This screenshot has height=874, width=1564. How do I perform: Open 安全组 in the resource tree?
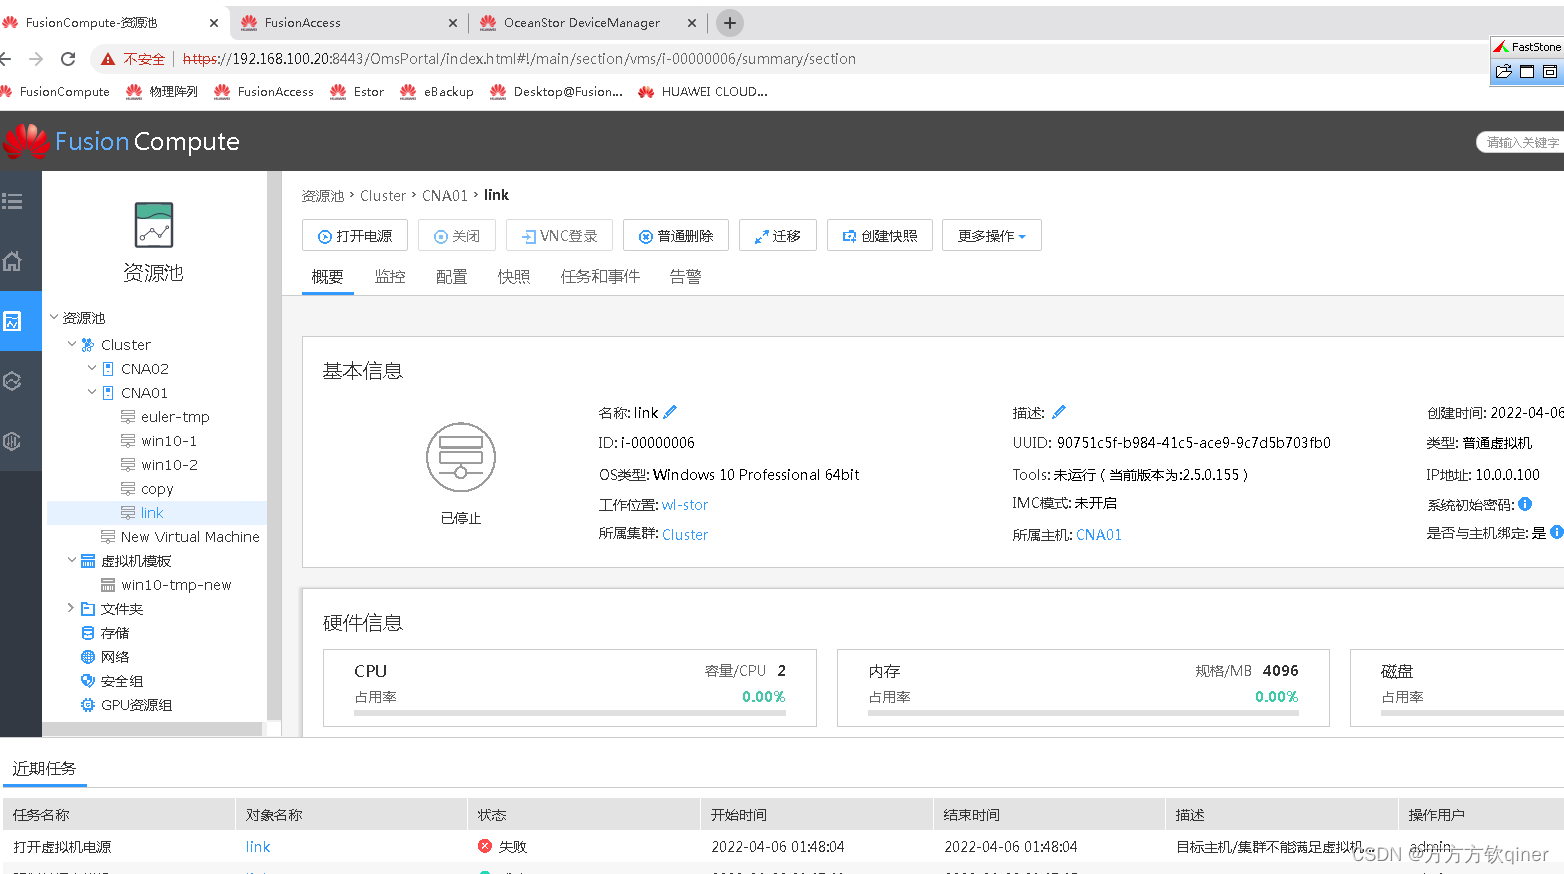122,681
